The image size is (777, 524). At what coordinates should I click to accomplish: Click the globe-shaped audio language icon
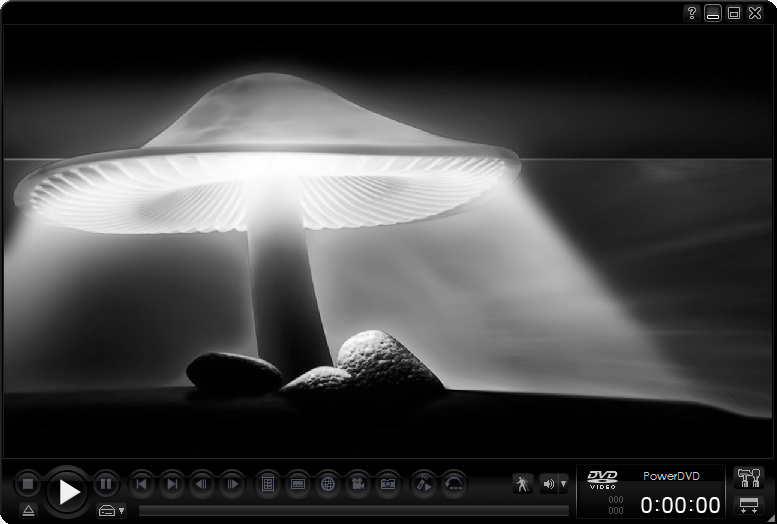(x=327, y=484)
